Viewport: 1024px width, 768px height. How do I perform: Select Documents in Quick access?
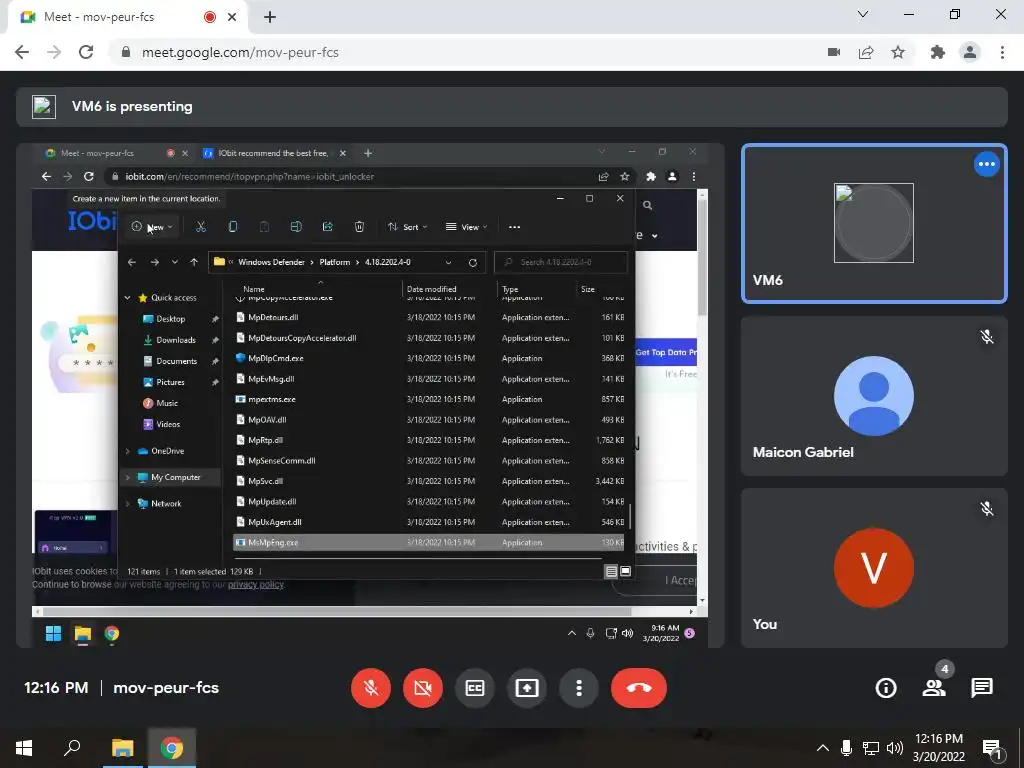[x=176, y=361]
